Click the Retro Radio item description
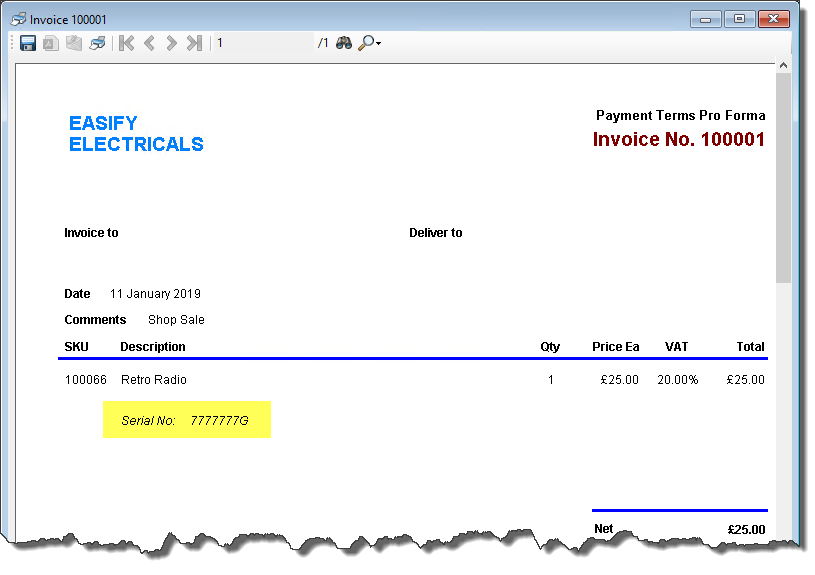 click(x=153, y=380)
